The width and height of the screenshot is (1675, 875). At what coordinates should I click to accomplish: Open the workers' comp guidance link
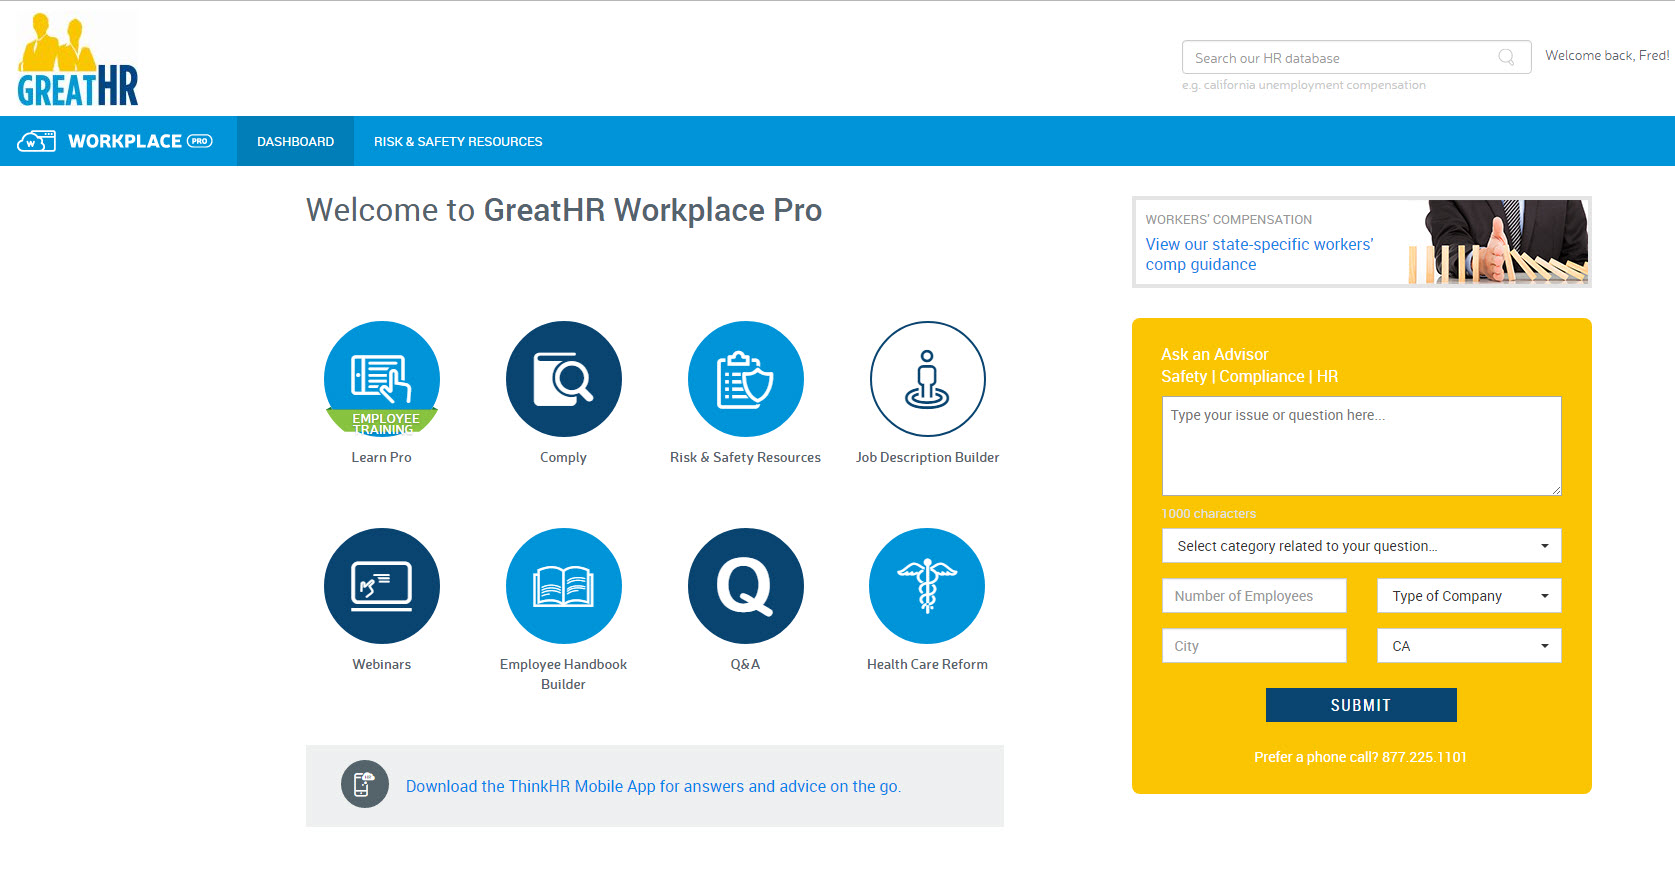coord(1259,254)
